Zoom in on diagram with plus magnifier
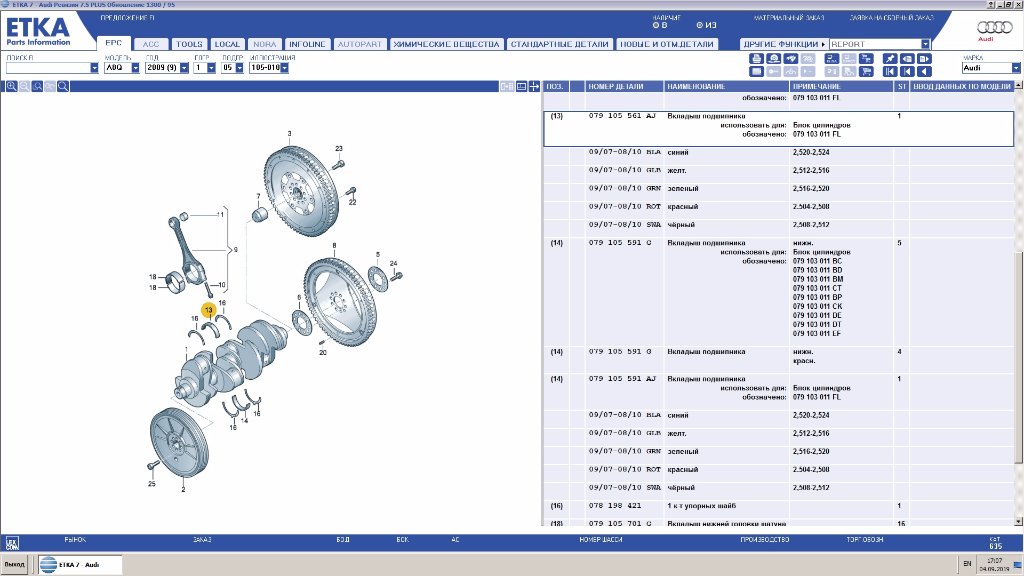This screenshot has height=576, width=1024. (x=11, y=87)
